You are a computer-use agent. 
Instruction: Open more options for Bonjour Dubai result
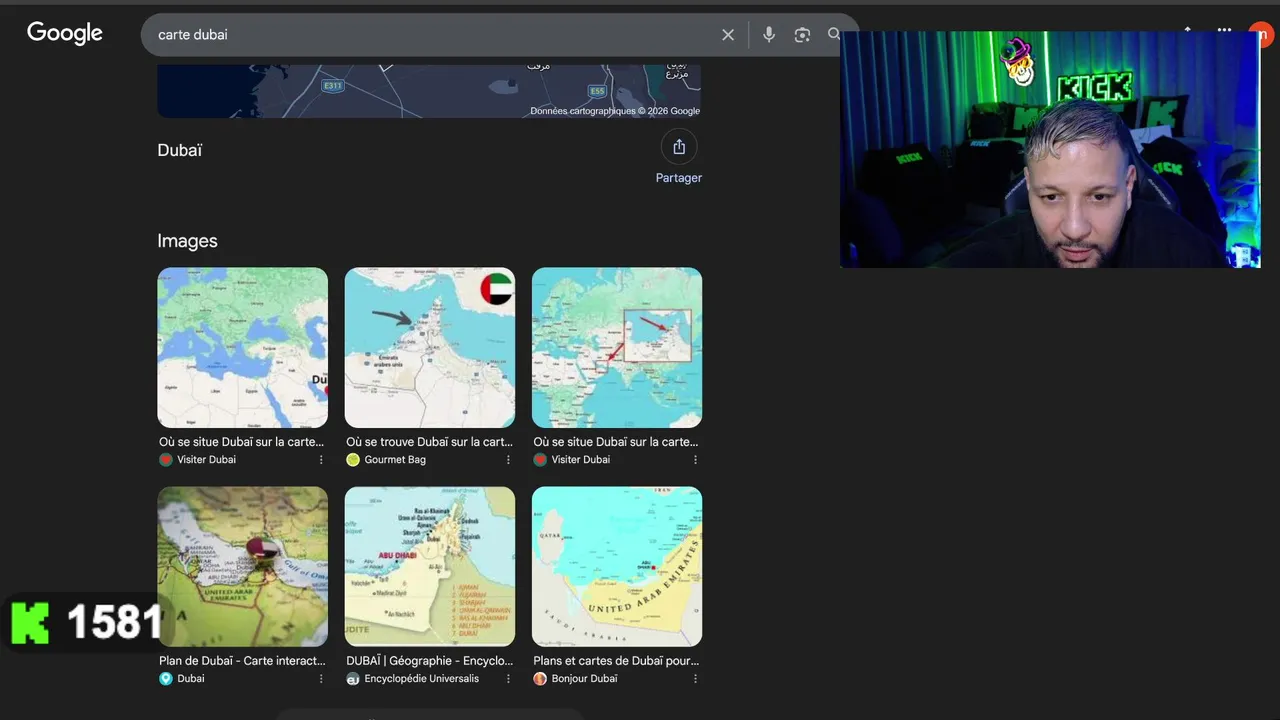coord(695,679)
